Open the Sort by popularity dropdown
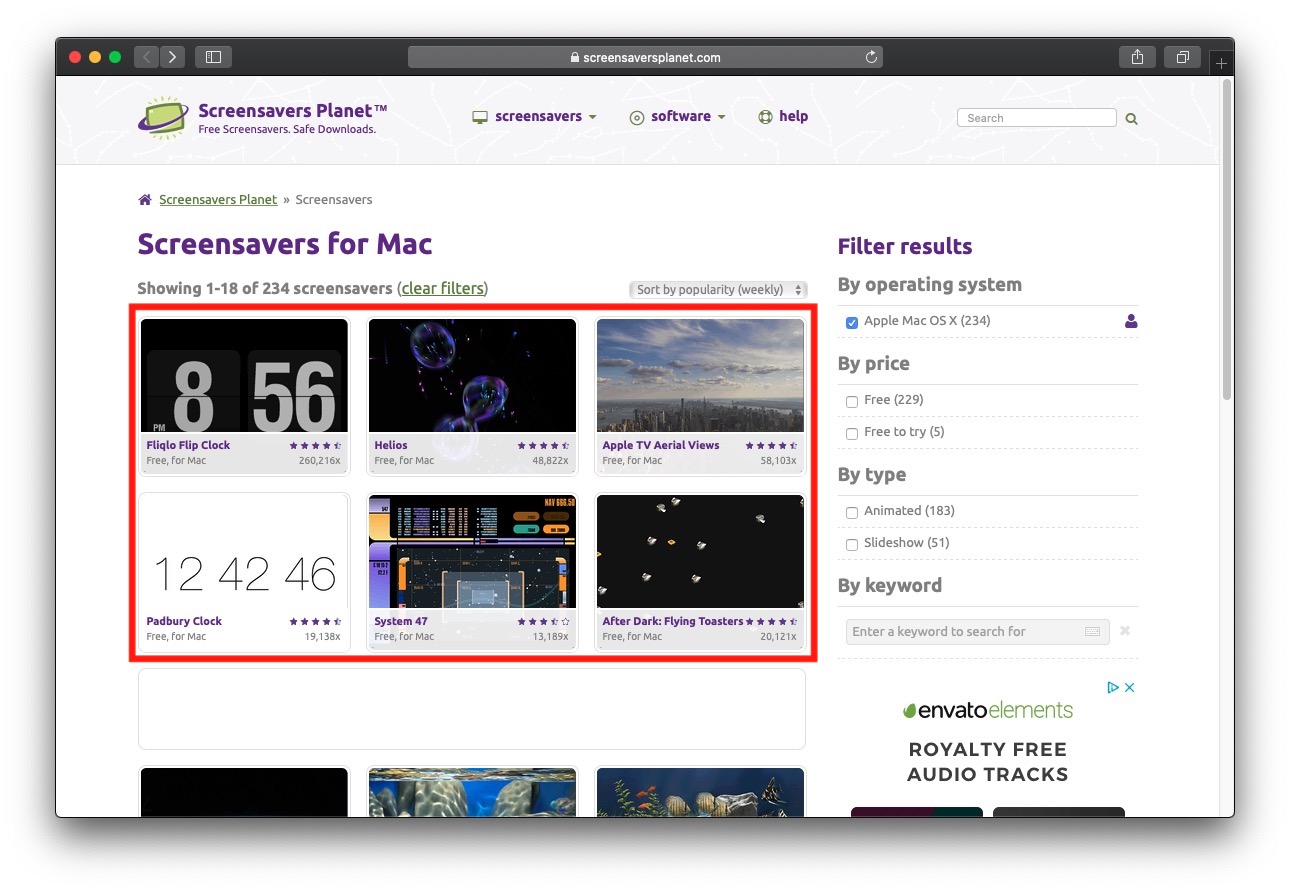This screenshot has width=1290, height=891. click(717, 290)
